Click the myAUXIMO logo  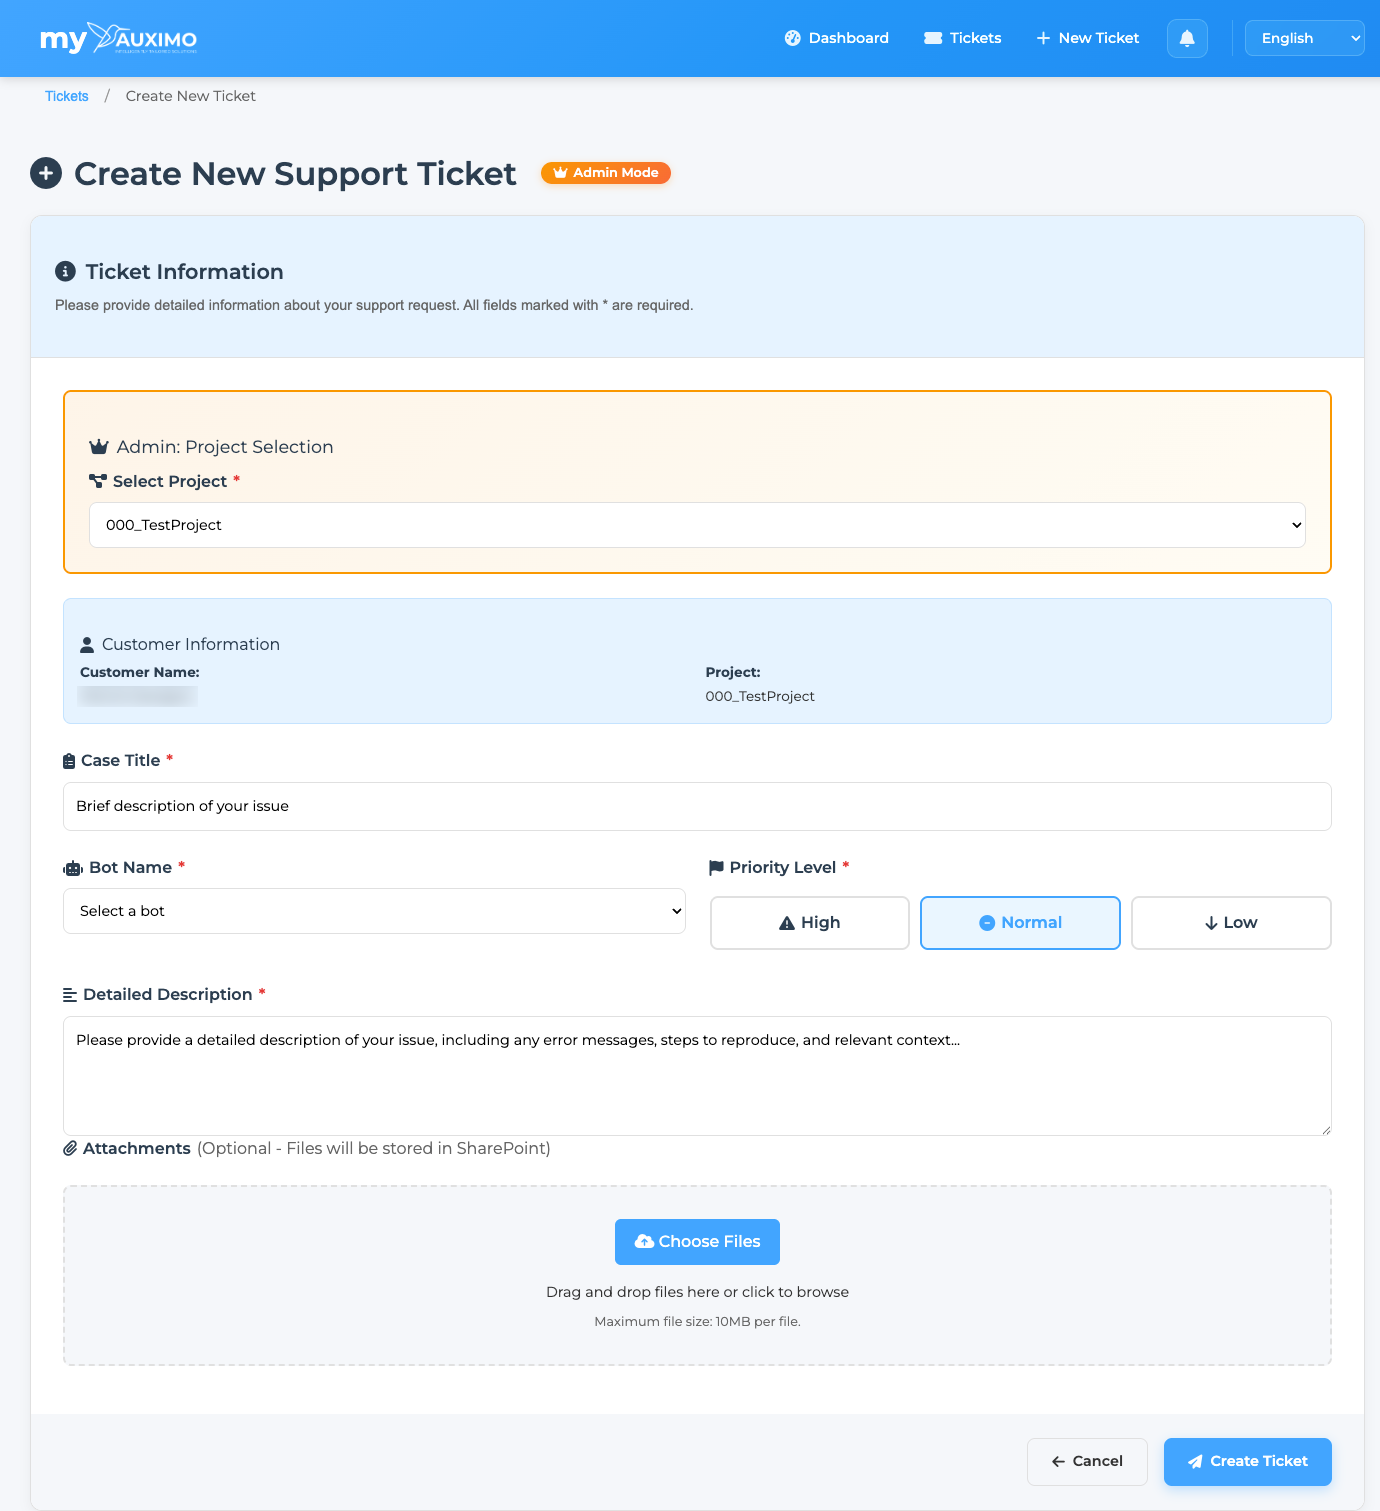(118, 39)
